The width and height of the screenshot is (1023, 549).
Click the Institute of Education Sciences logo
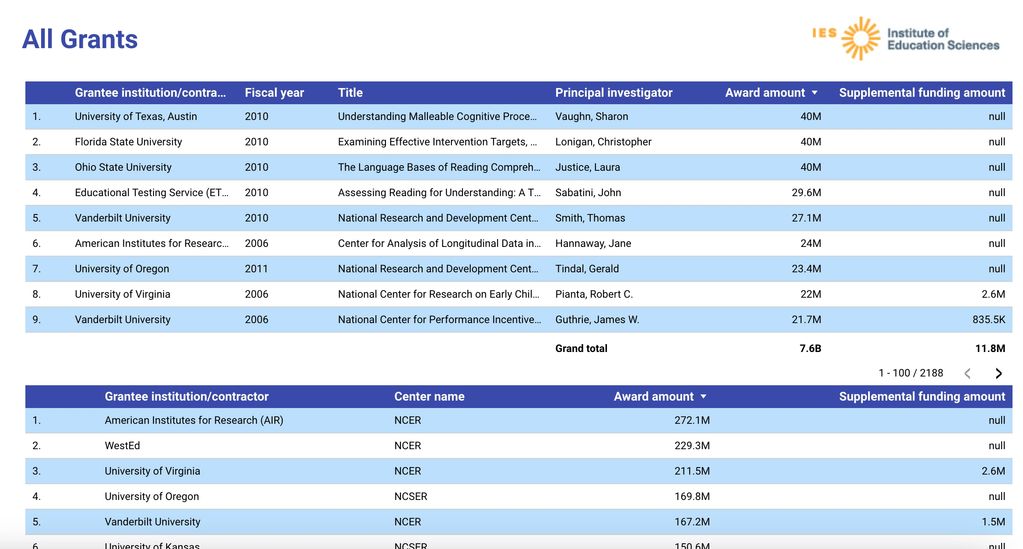tap(905, 39)
